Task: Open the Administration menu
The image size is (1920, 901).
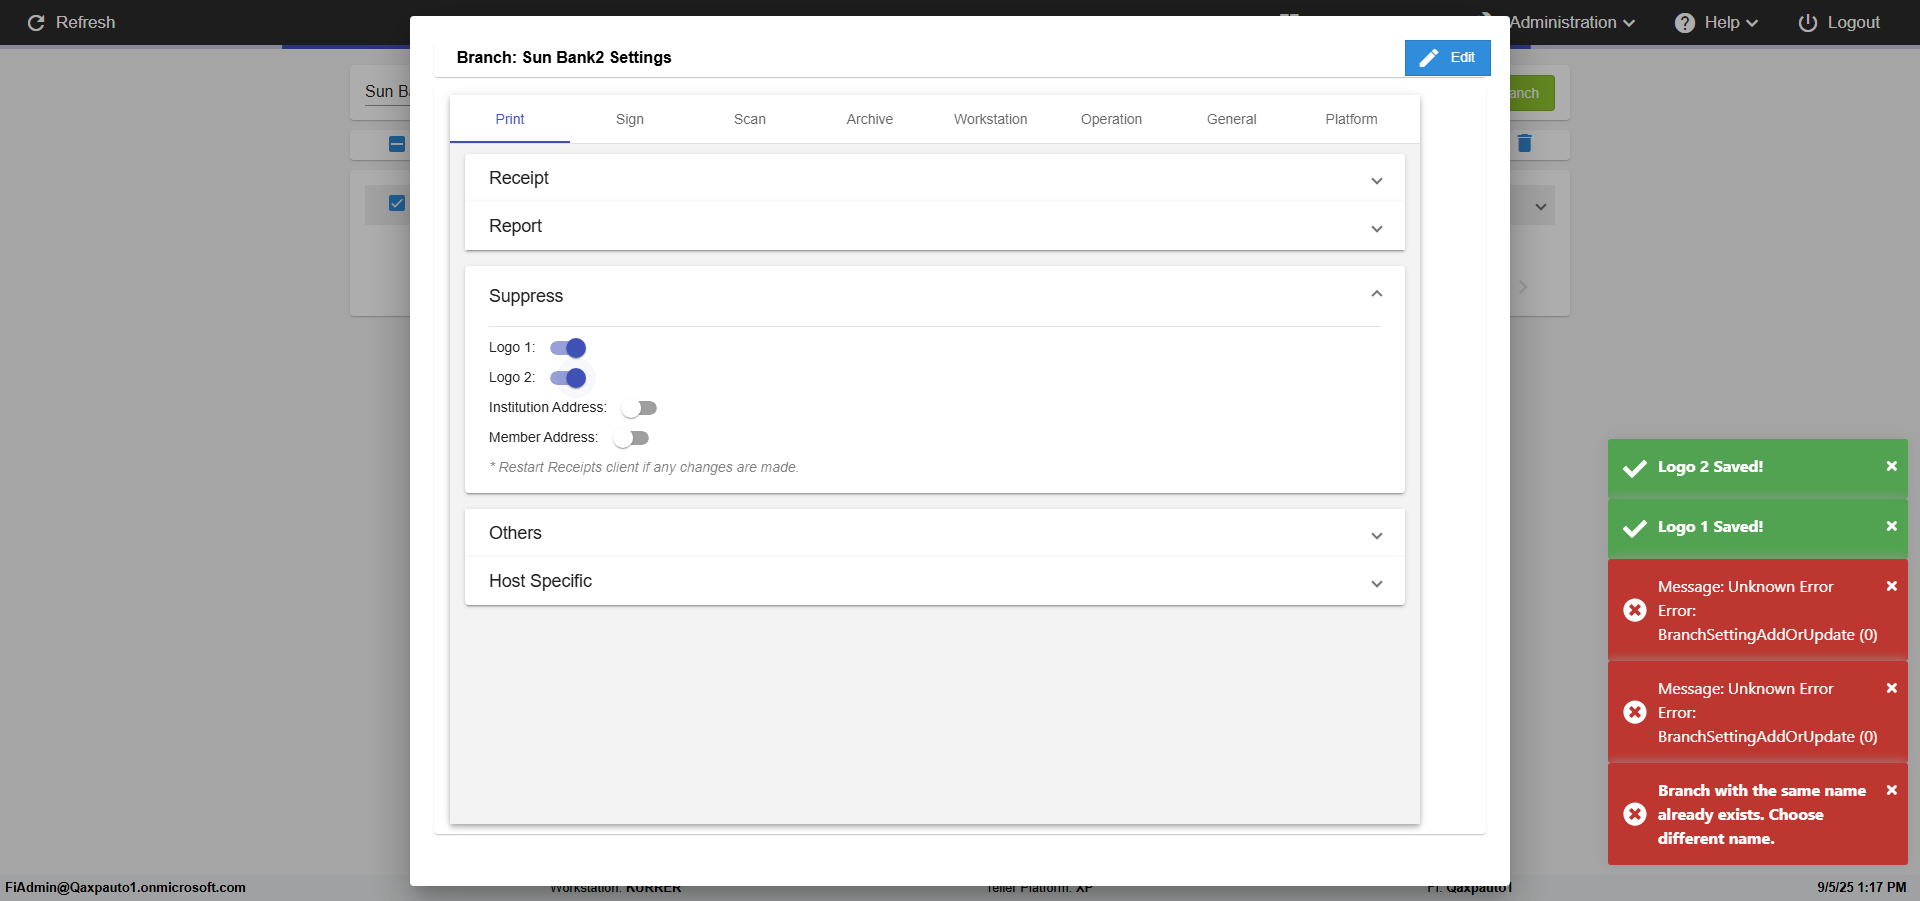Action: click(x=1571, y=23)
